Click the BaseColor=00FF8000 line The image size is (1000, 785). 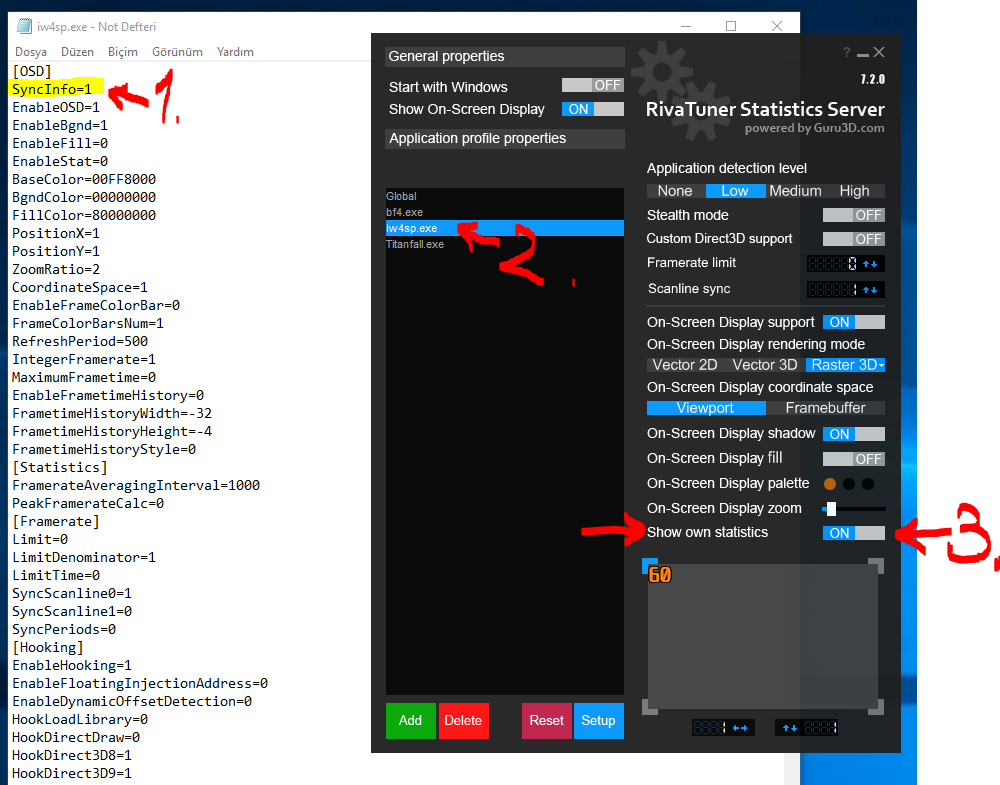pos(84,179)
